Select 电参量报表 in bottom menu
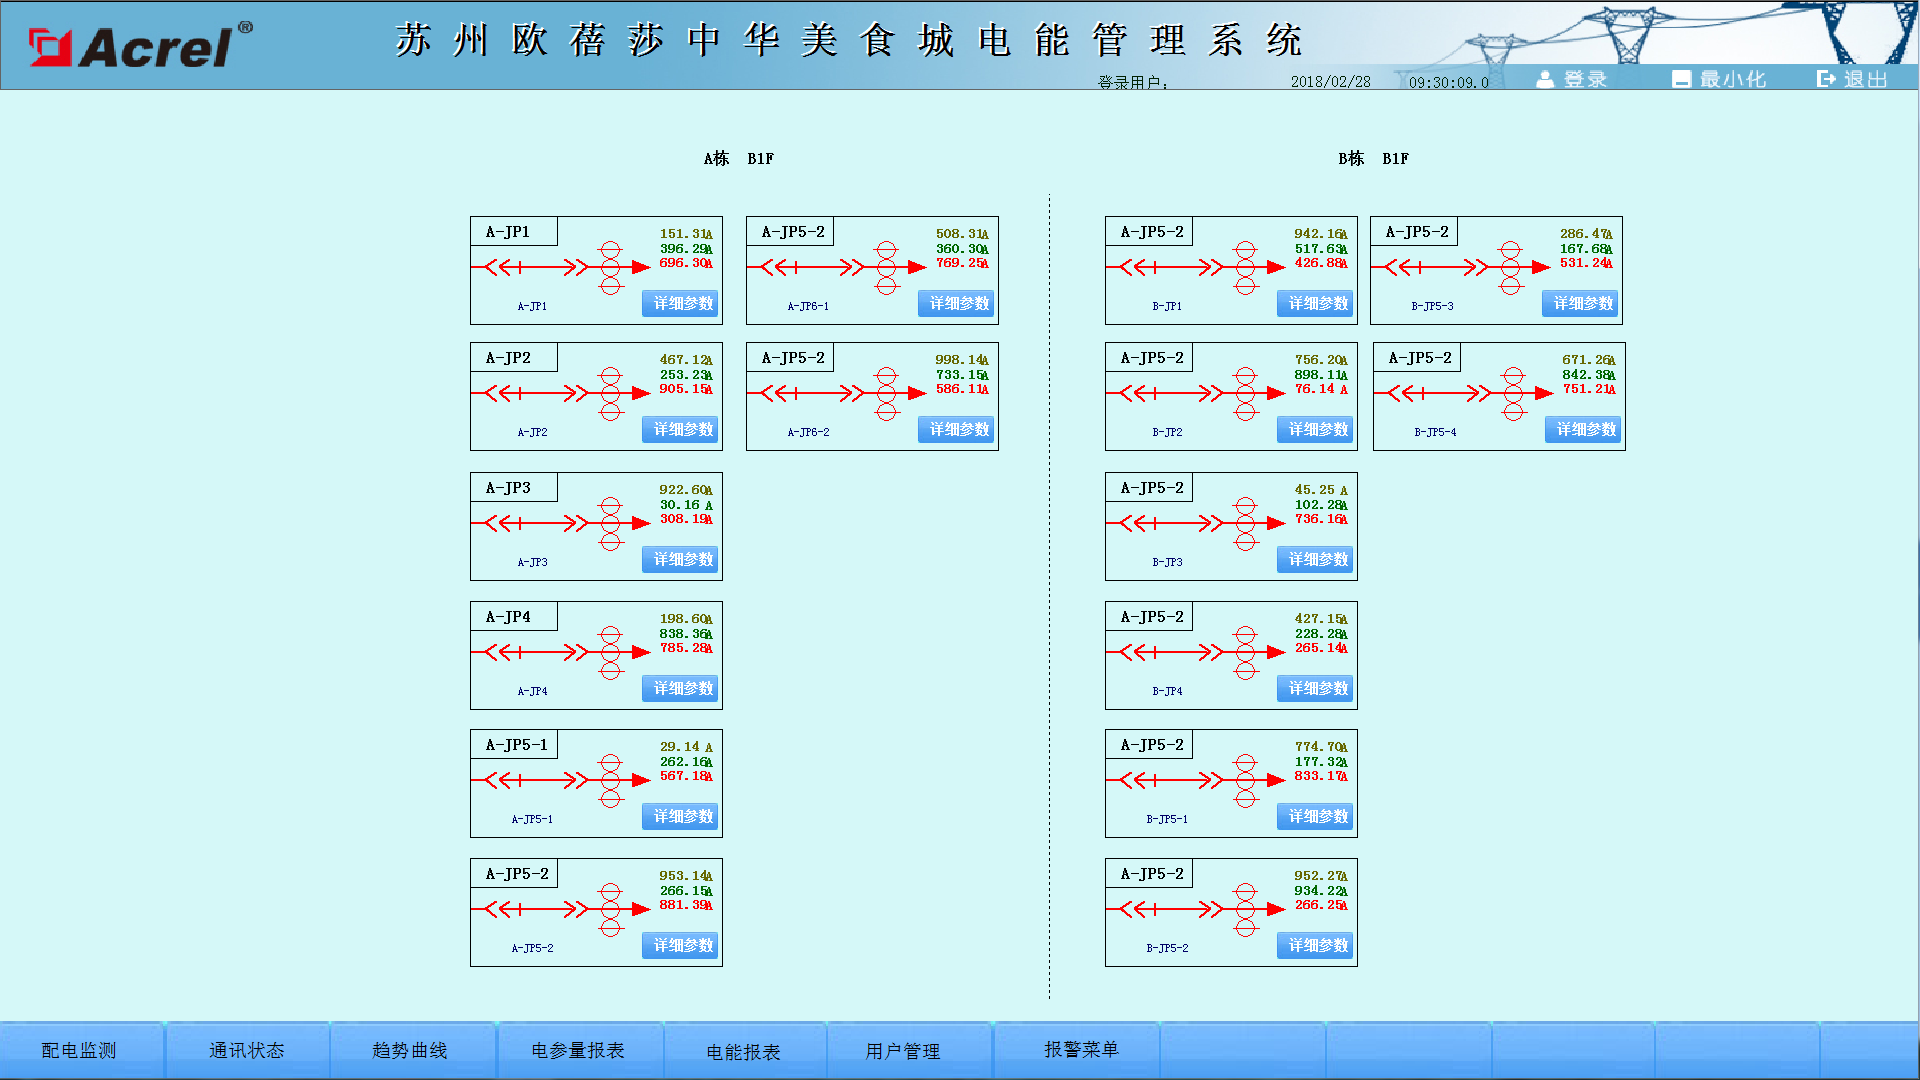The width and height of the screenshot is (1920, 1080). pyautogui.click(x=578, y=1050)
